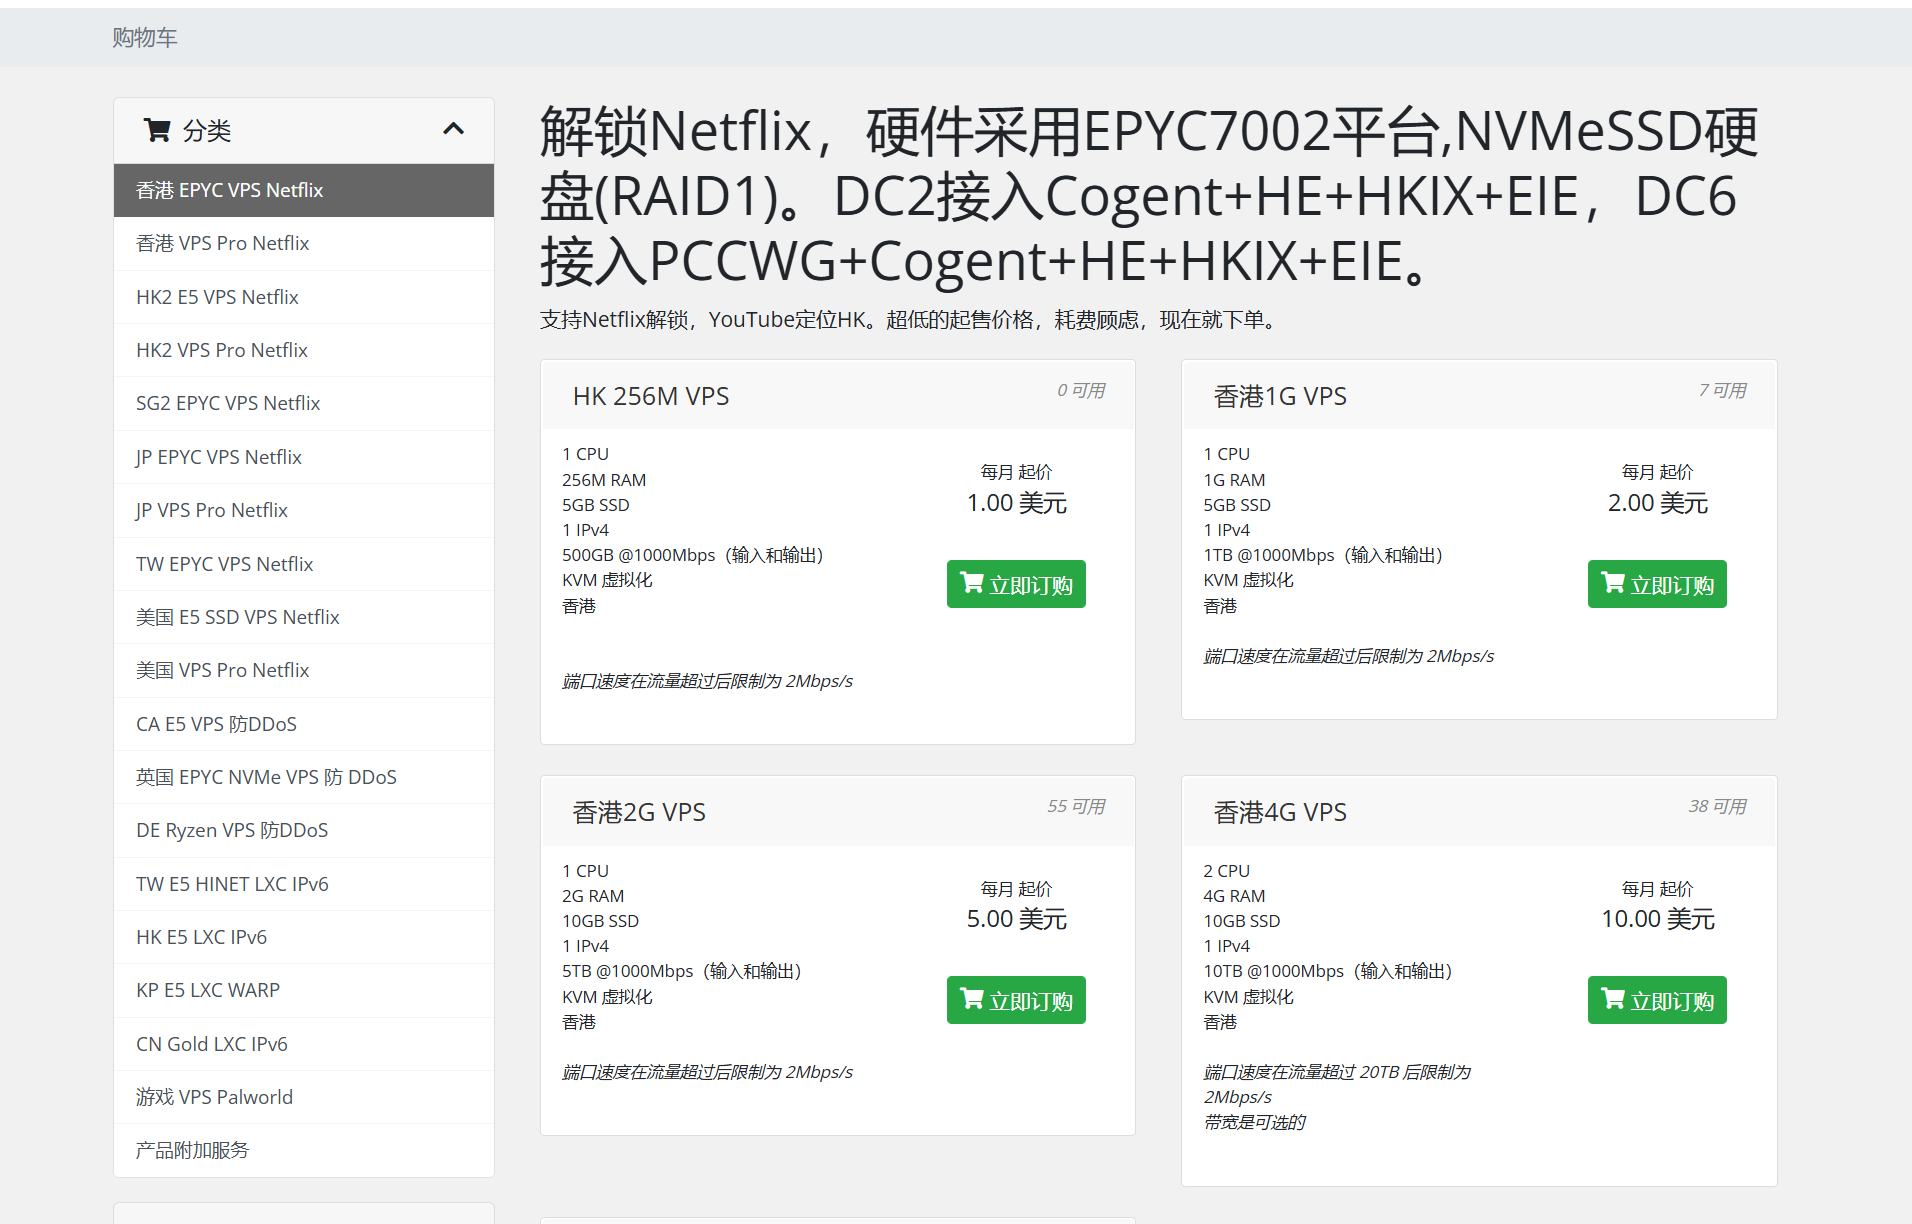Open the 游戏 VPS Palworld category
This screenshot has height=1224, width=1912.
click(214, 1096)
